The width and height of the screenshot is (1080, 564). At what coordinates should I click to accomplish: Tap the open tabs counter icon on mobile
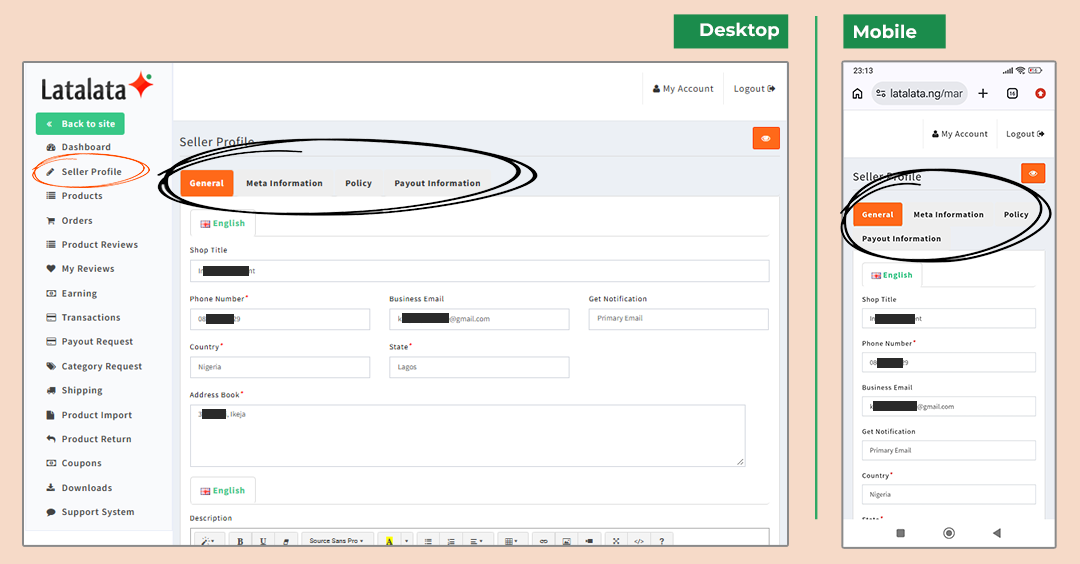point(1012,94)
